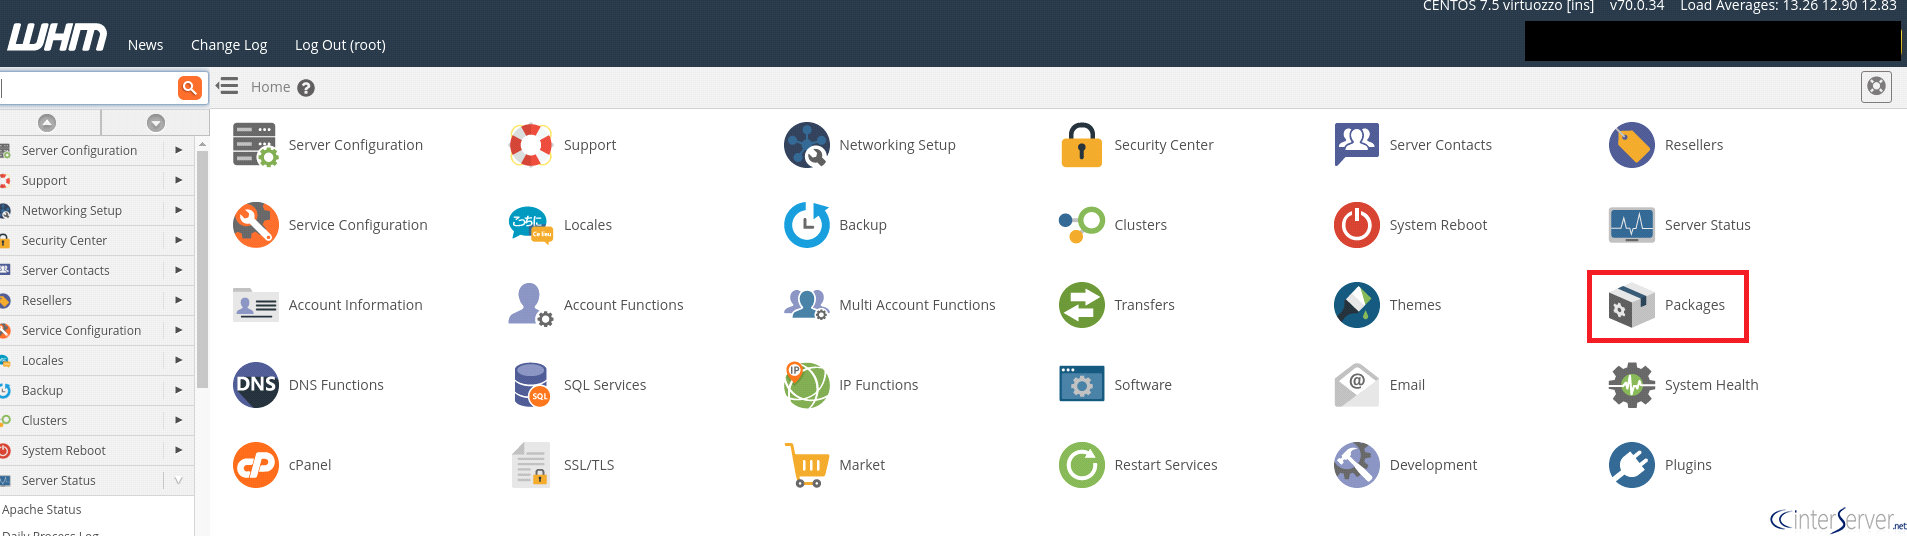This screenshot has height=536, width=1907.
Task: Open Multi Account Functions icon
Action: click(807, 305)
